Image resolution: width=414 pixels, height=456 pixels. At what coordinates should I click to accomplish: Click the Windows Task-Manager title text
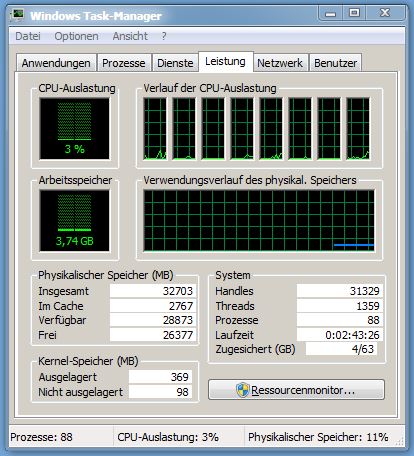point(96,16)
